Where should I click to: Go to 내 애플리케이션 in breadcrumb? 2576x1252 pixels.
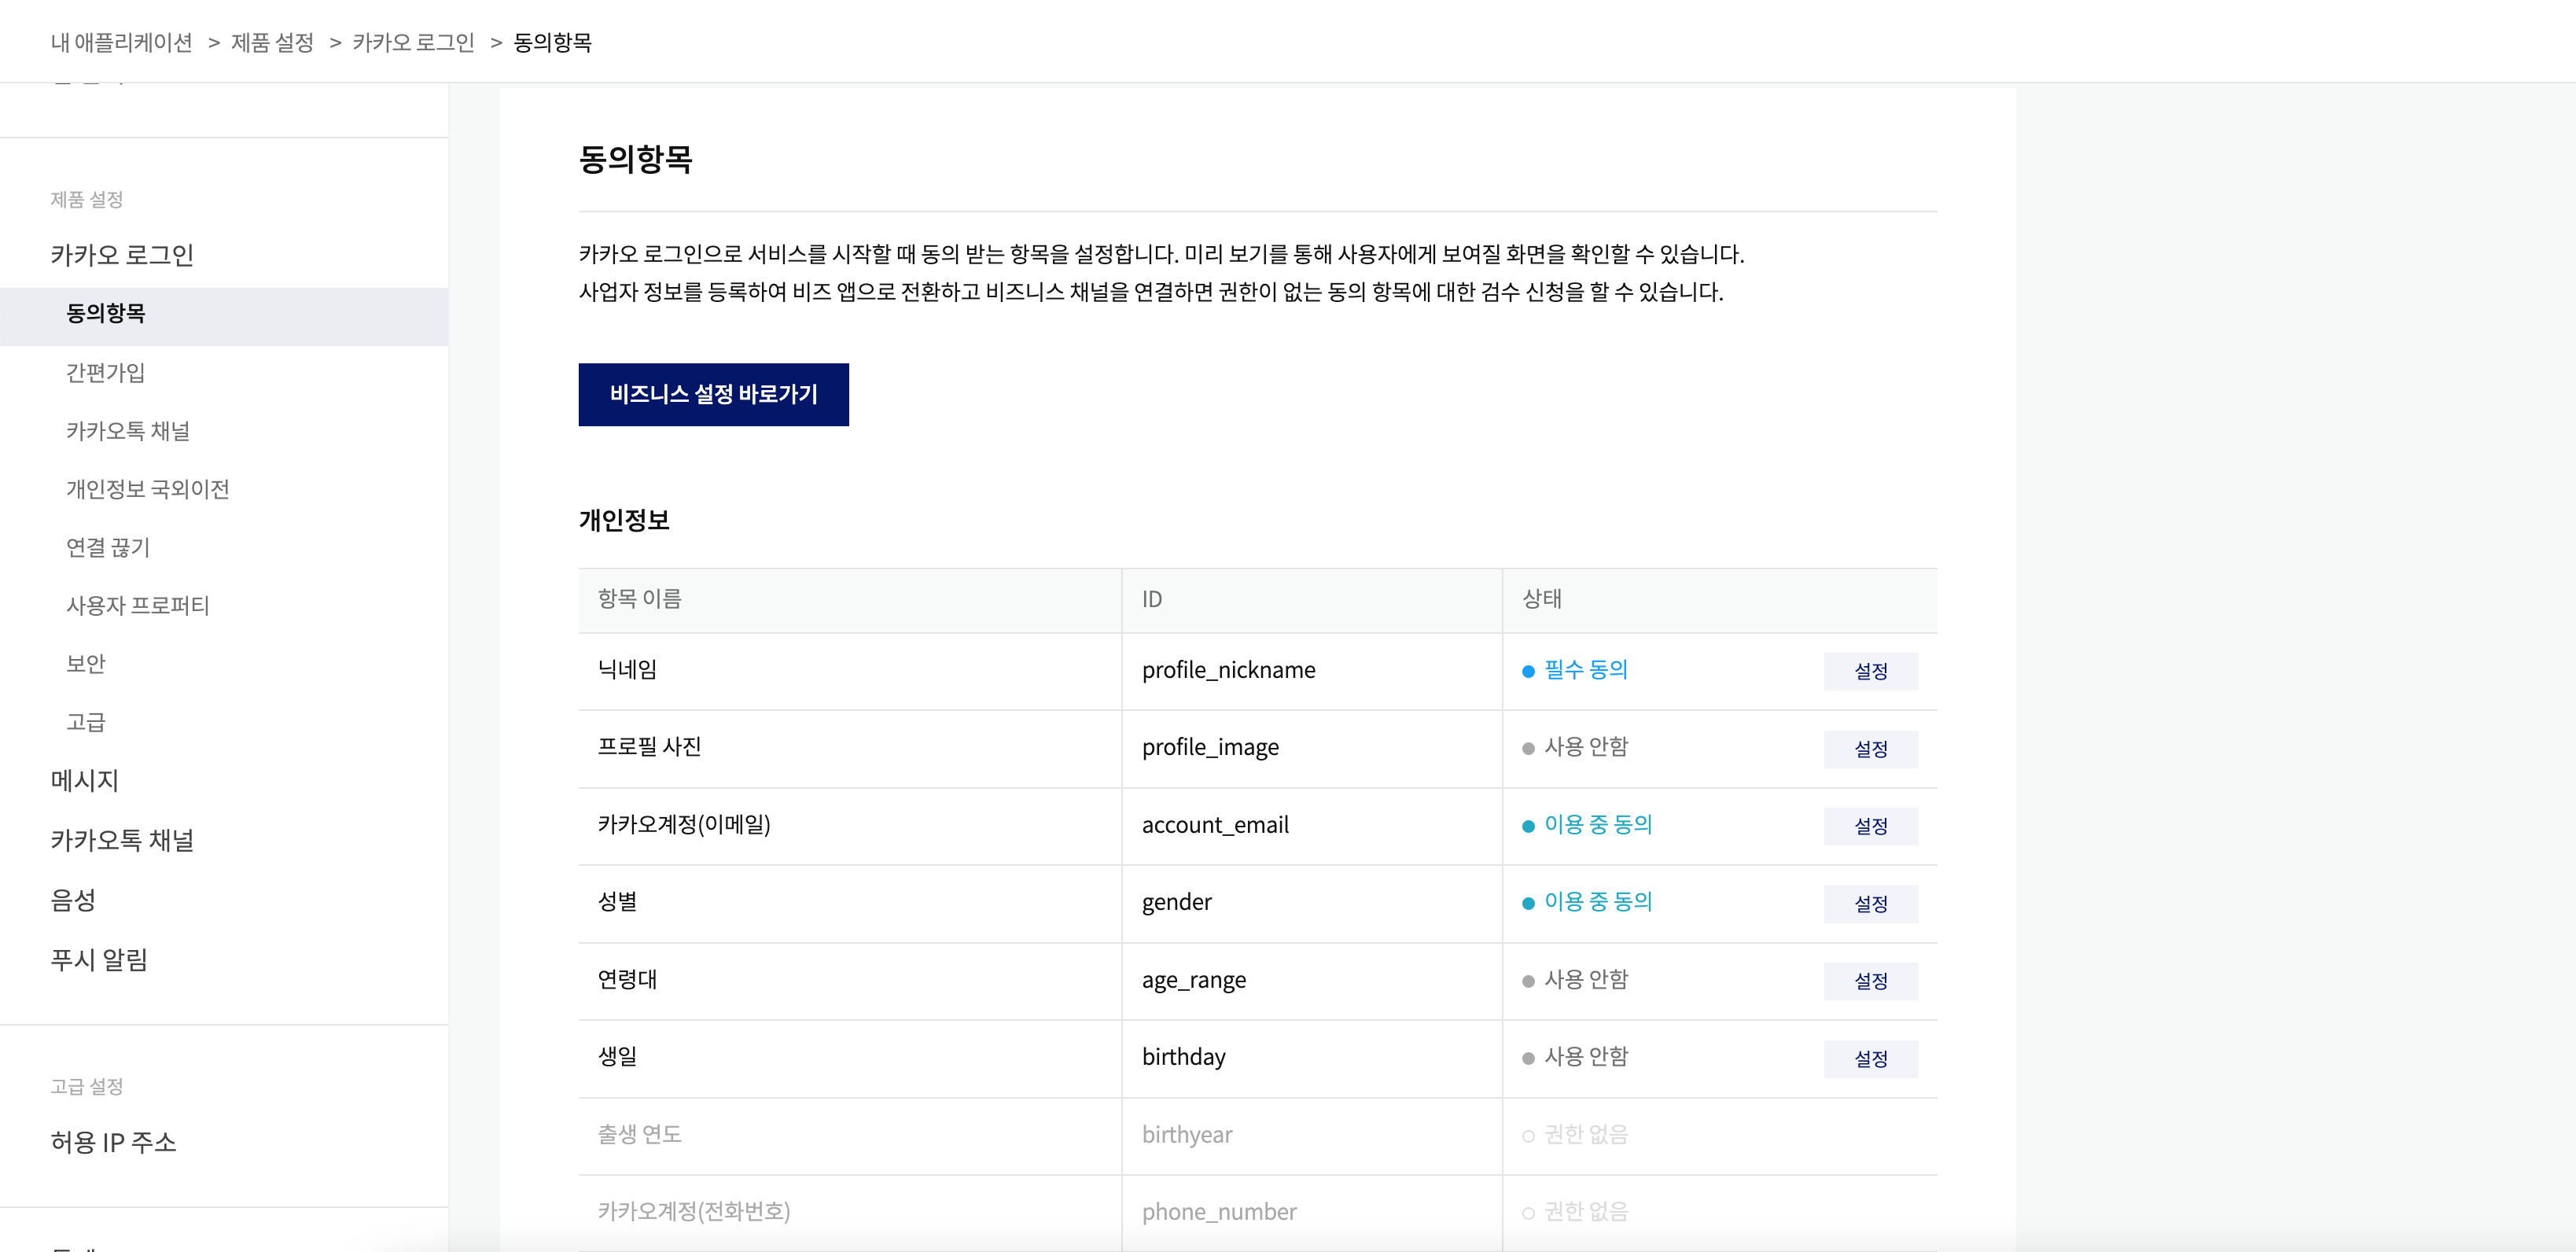coord(121,42)
